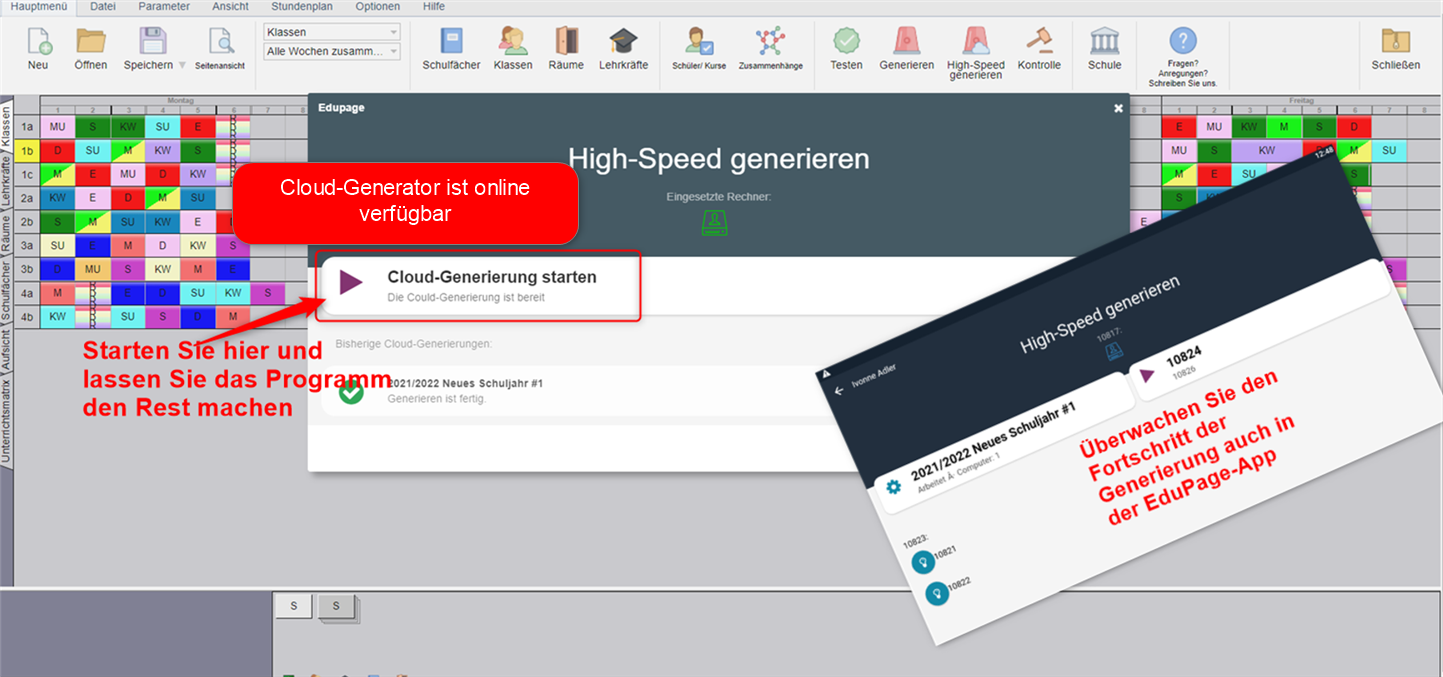Run the Testen timetable check
This screenshot has width=1443, height=677.
click(x=847, y=48)
